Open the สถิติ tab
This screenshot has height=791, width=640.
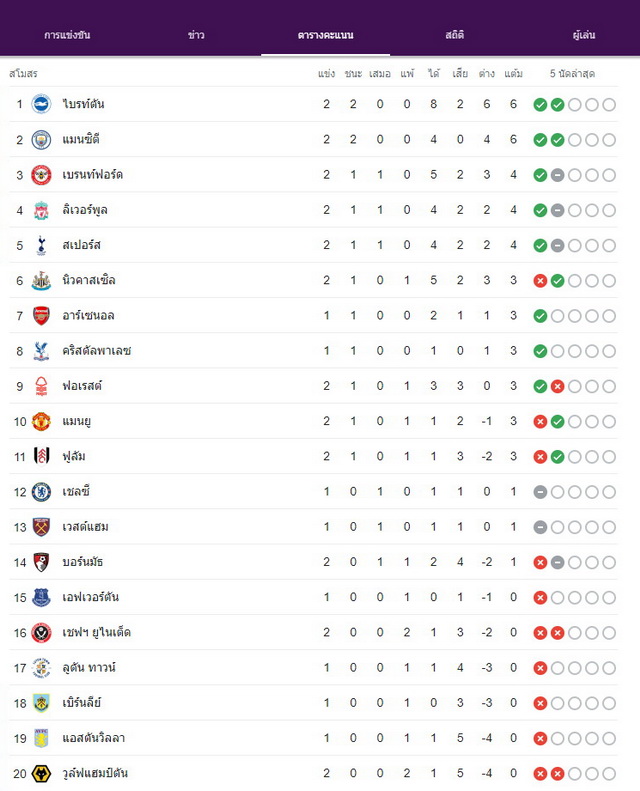pyautogui.click(x=454, y=35)
